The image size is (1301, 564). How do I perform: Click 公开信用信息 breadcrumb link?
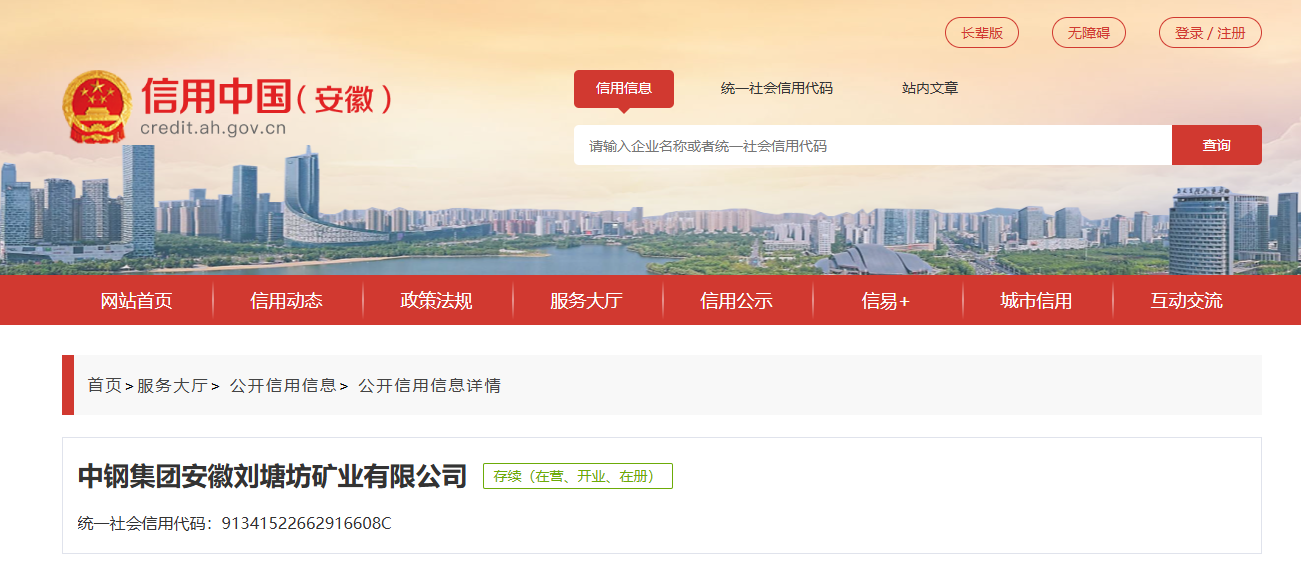(283, 385)
